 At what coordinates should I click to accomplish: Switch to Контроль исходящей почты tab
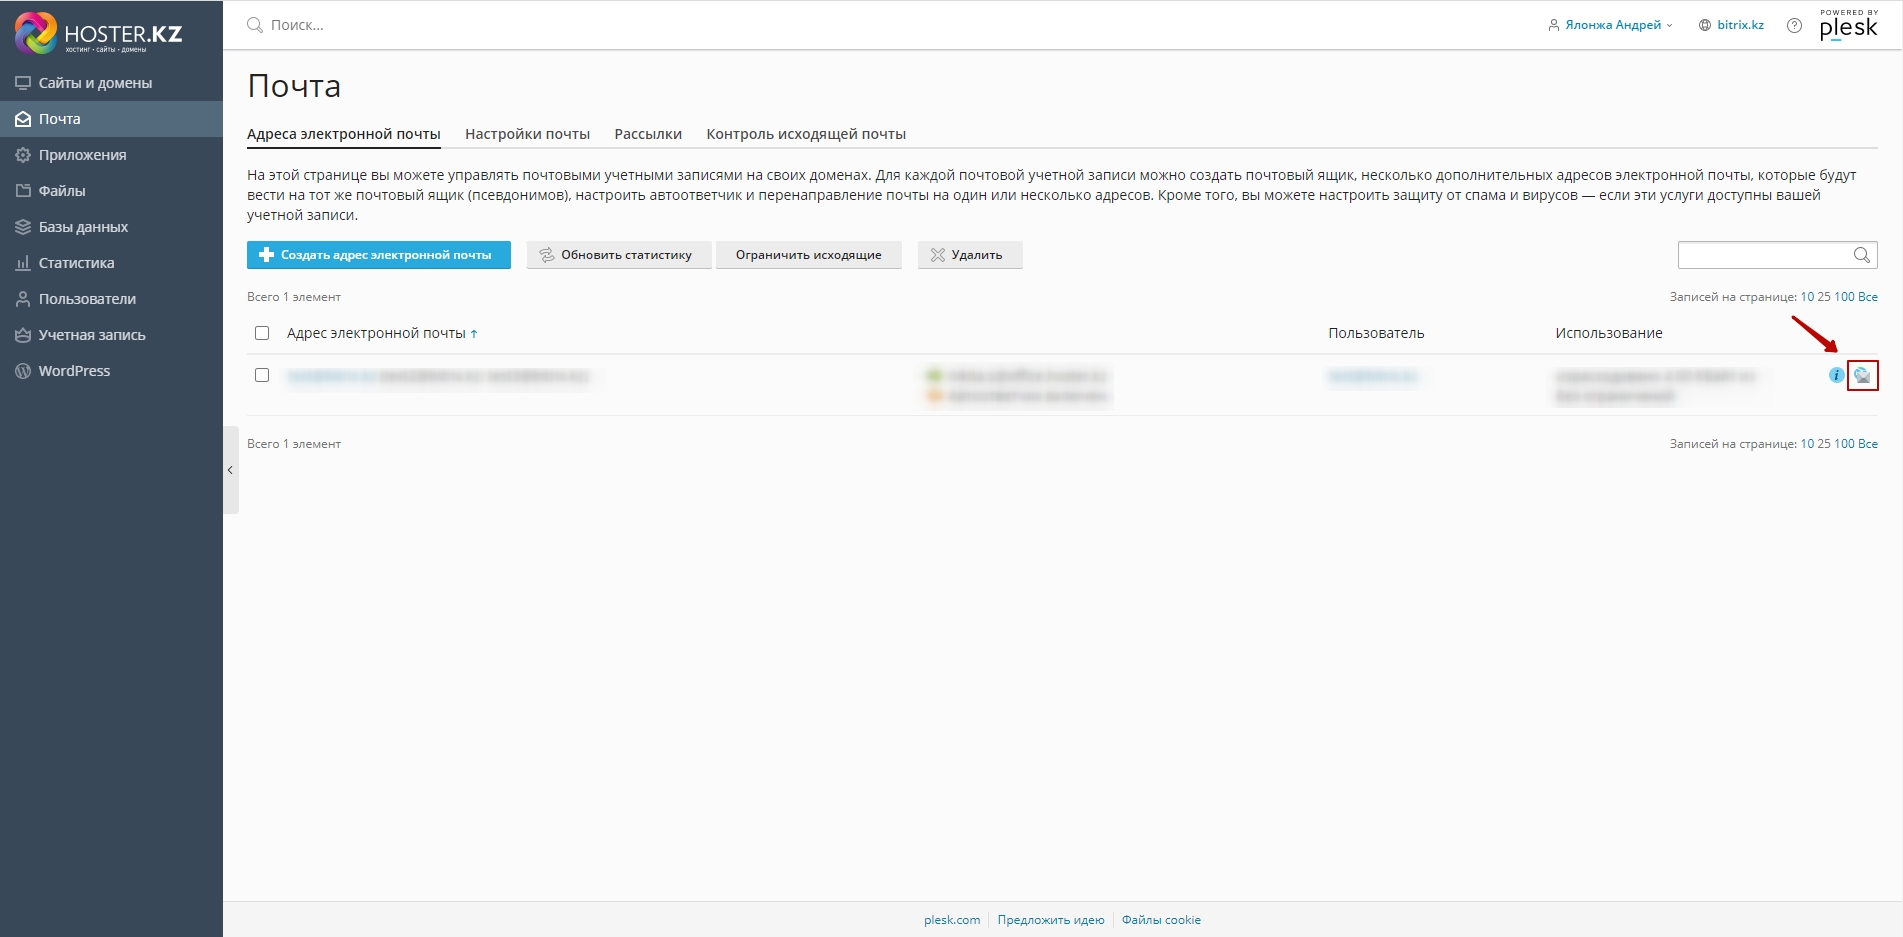(806, 134)
